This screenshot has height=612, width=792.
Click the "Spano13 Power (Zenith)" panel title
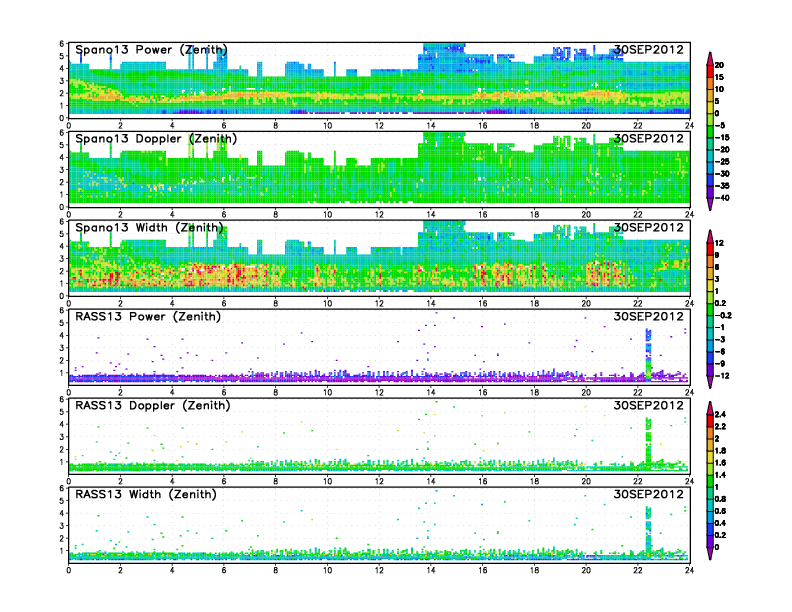tap(152, 50)
